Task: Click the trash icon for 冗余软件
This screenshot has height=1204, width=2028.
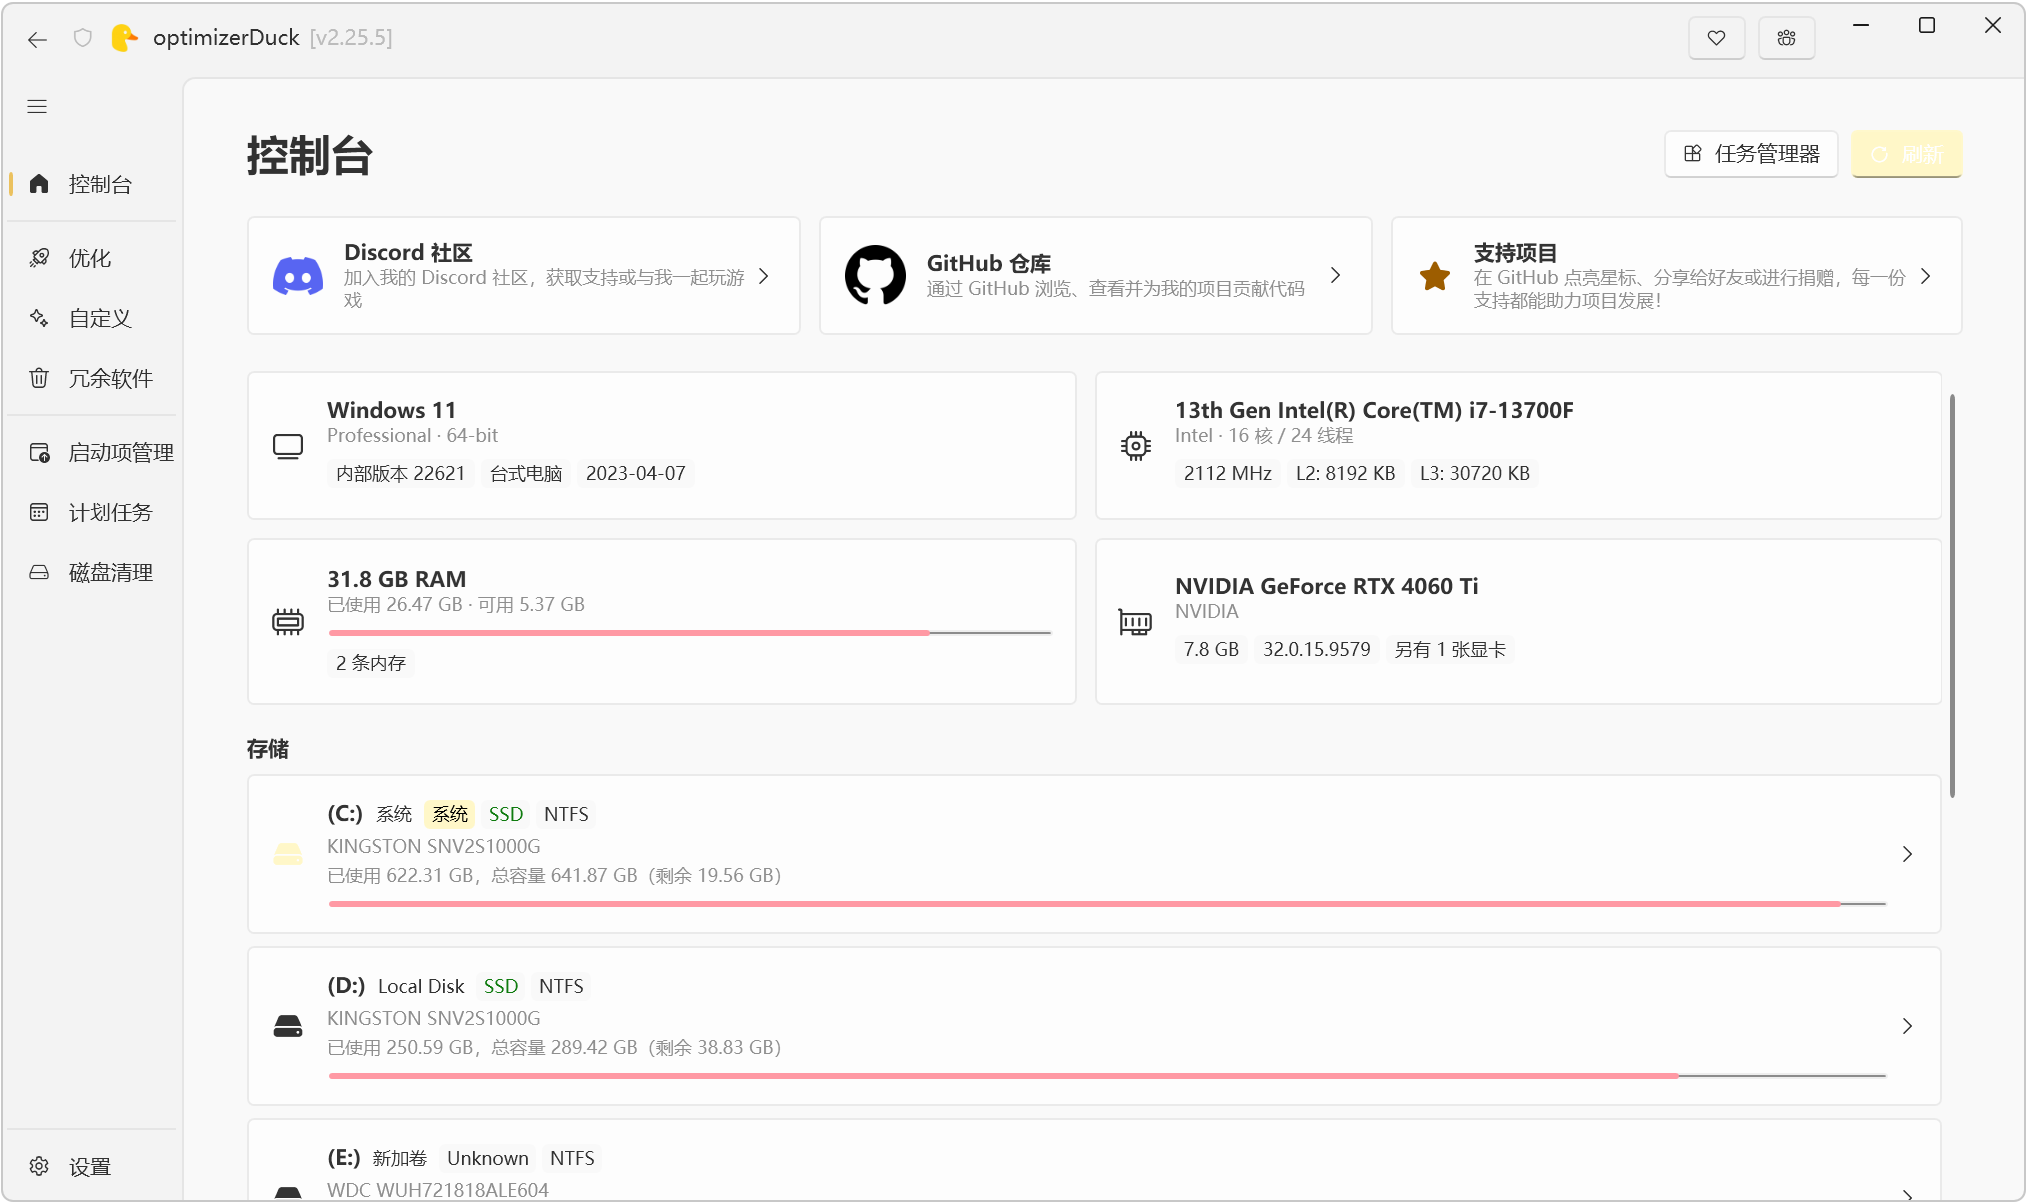Action: click(x=39, y=378)
